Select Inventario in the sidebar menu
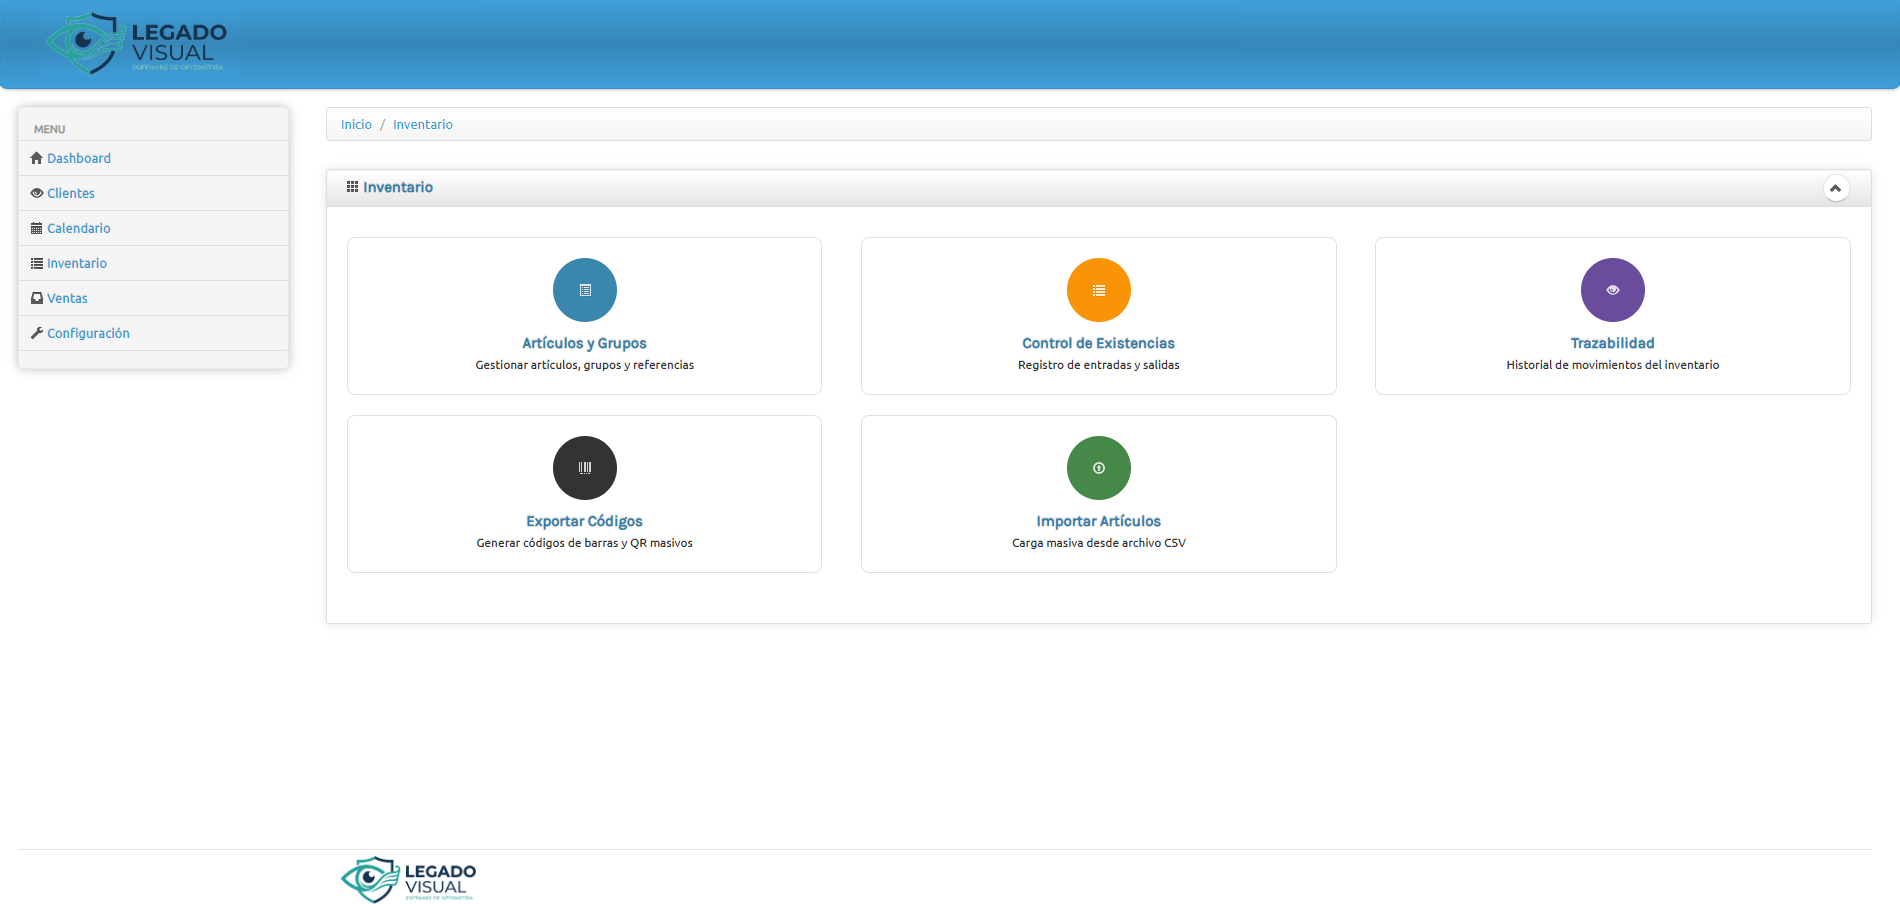Image resolution: width=1900 pixels, height=904 pixels. pyautogui.click(x=76, y=263)
